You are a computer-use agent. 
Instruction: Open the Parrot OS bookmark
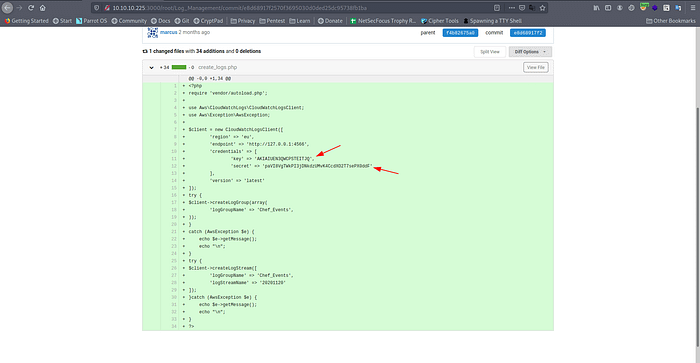pyautogui.click(x=92, y=21)
